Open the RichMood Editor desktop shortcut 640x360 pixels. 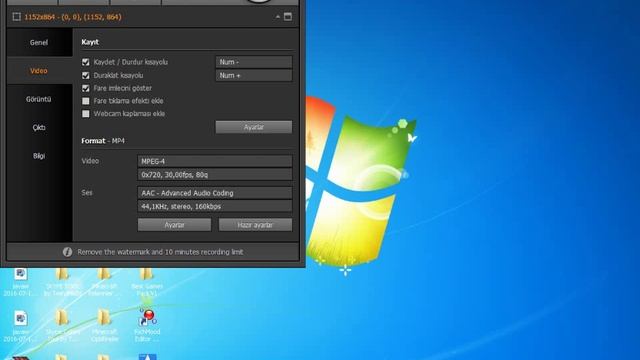point(147,325)
